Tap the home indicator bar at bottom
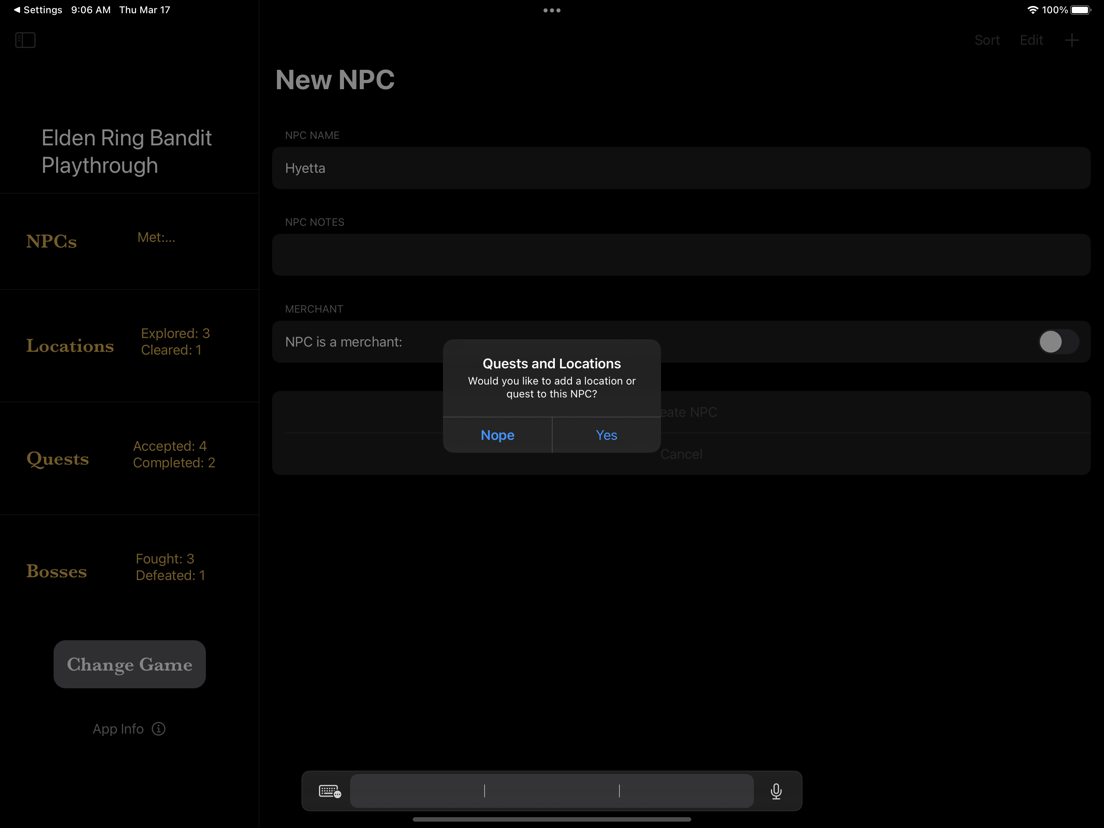The height and width of the screenshot is (828, 1104). 551,820
